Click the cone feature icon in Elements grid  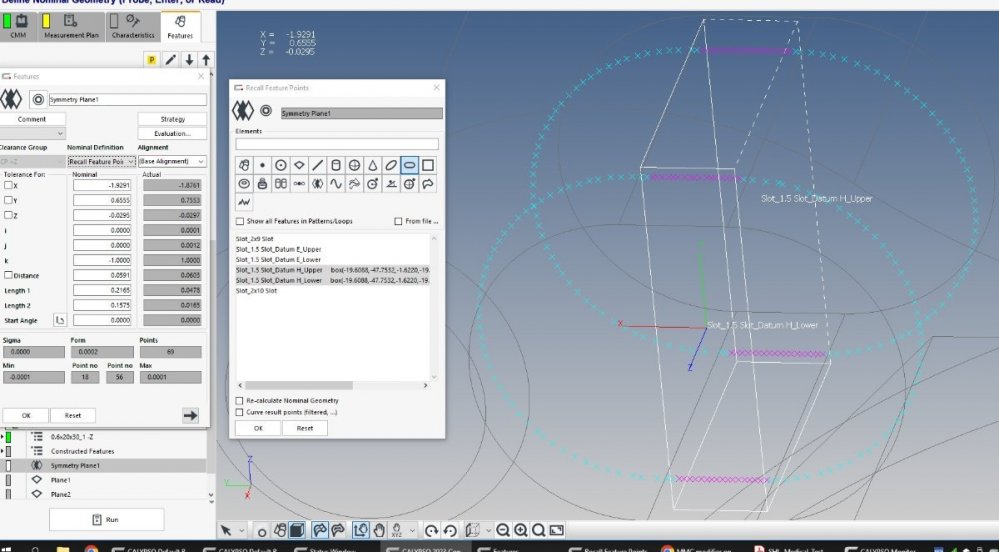[372, 165]
